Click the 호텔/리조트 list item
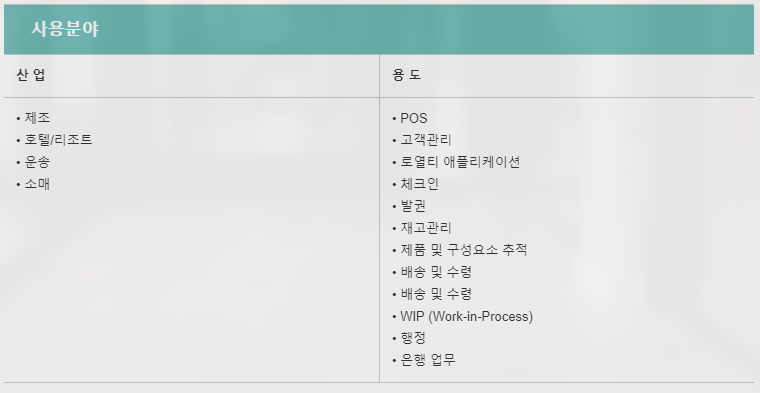Viewport: 760px width, 393px height. 58,140
